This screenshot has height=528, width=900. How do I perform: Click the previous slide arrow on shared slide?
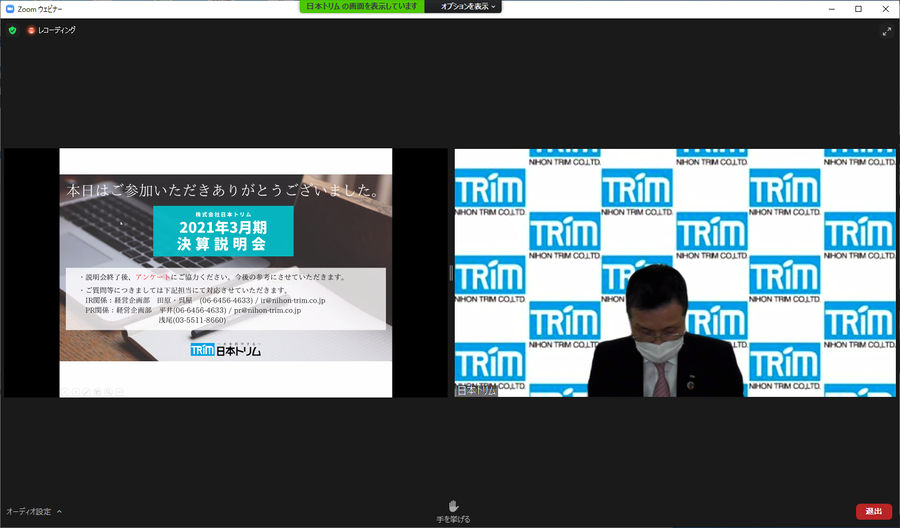tap(65, 392)
